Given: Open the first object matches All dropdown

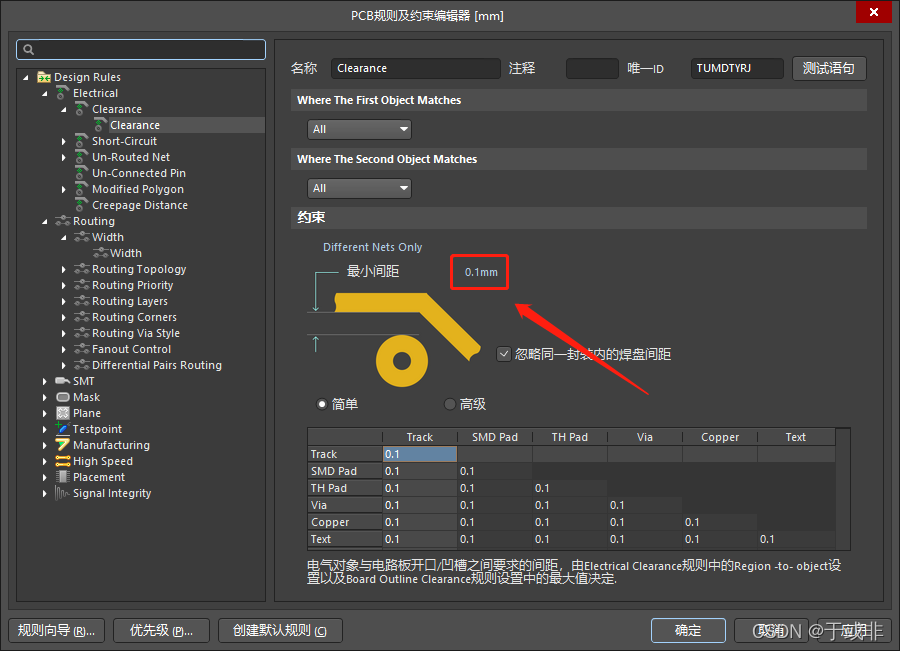Looking at the screenshot, I should tap(359, 129).
